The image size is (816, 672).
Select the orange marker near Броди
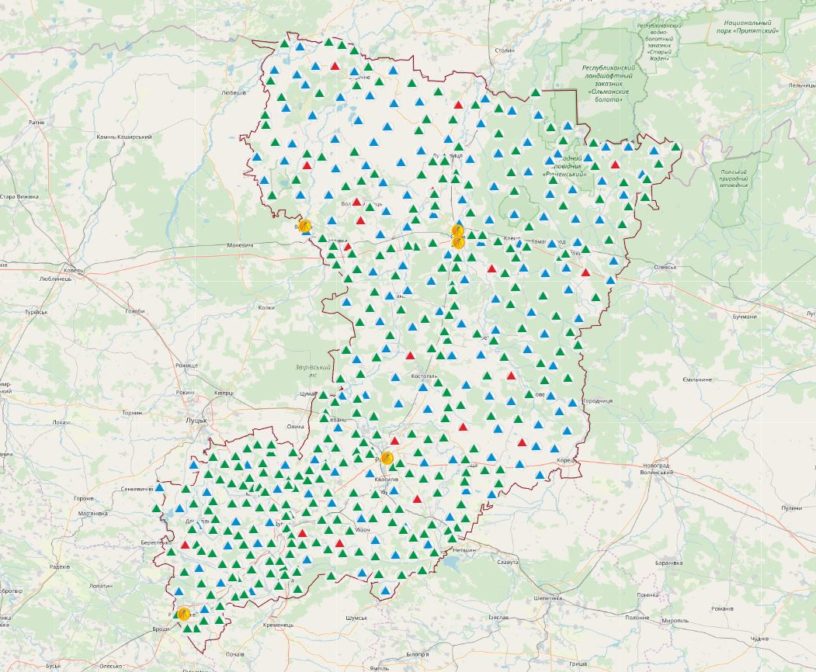click(x=183, y=613)
